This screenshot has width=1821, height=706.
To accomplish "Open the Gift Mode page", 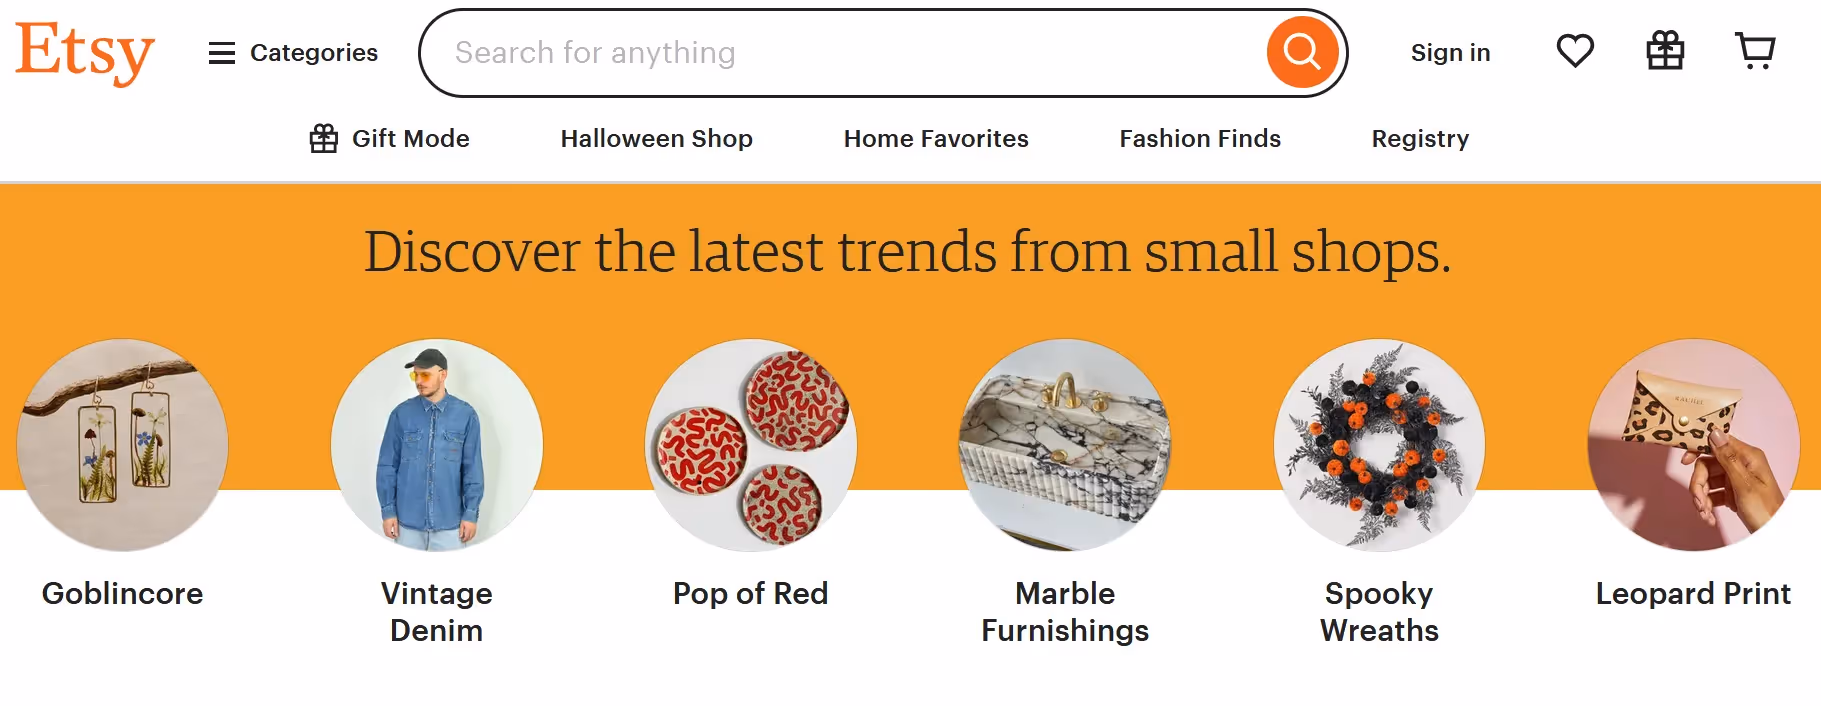I will 410,138.
